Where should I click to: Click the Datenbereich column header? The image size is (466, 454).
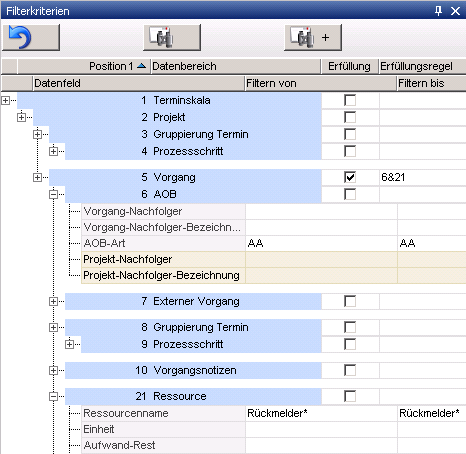[x=235, y=66]
